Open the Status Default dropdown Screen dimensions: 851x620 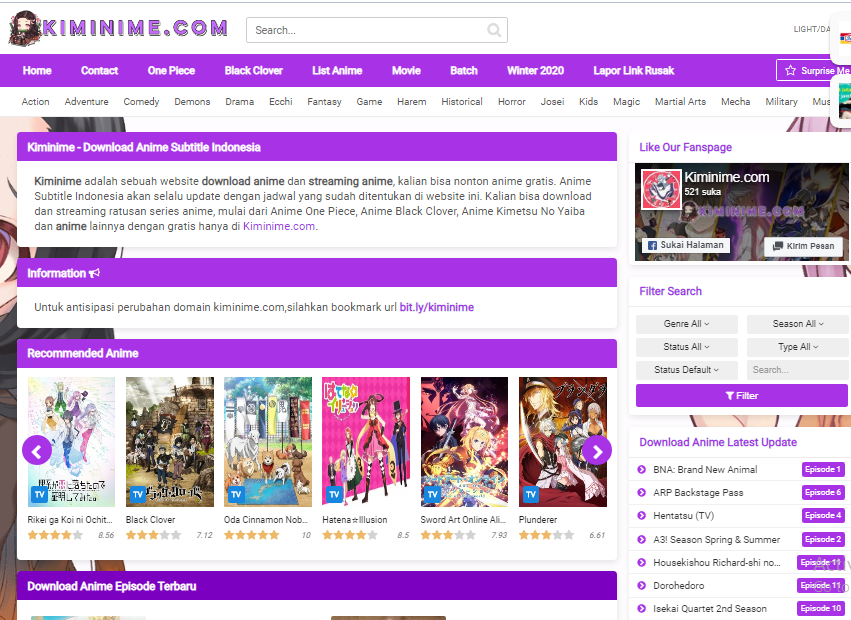(687, 370)
